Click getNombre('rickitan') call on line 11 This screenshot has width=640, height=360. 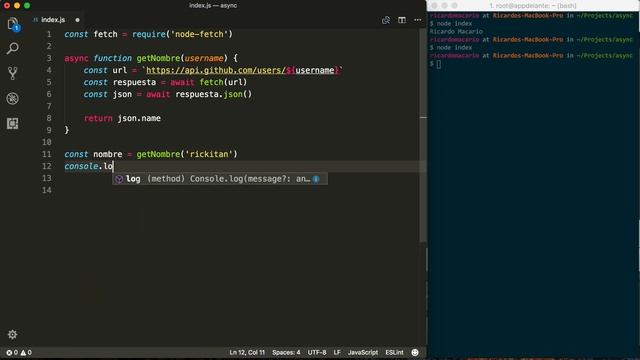tap(187, 154)
